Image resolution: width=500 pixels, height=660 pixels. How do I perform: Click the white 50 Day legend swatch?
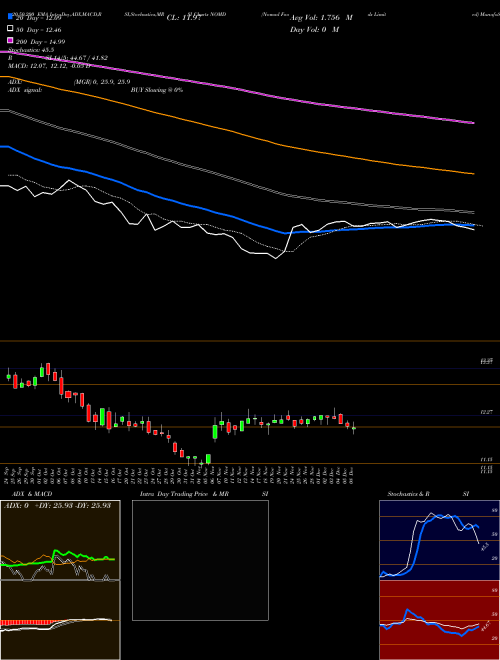[x=10, y=29]
